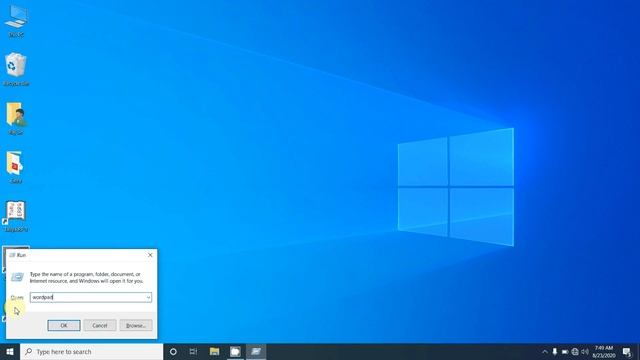The image size is (640, 360).
Task: Select the This PC desktop icon
Action: point(16,21)
